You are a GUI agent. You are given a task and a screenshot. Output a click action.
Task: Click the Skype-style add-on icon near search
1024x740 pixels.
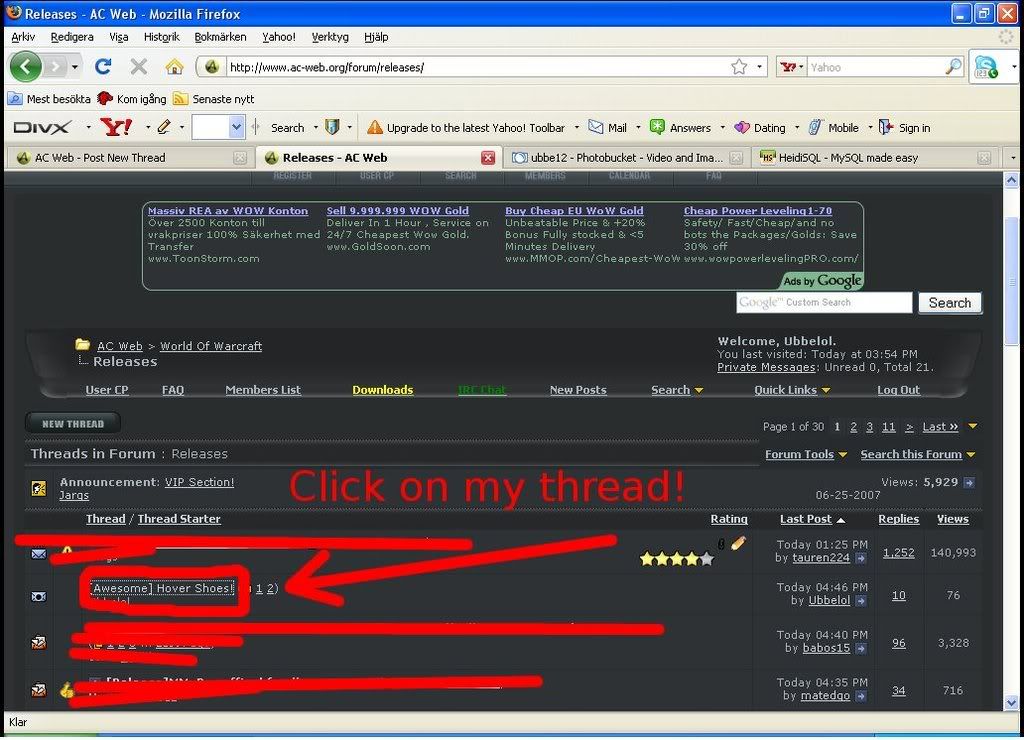click(x=985, y=67)
